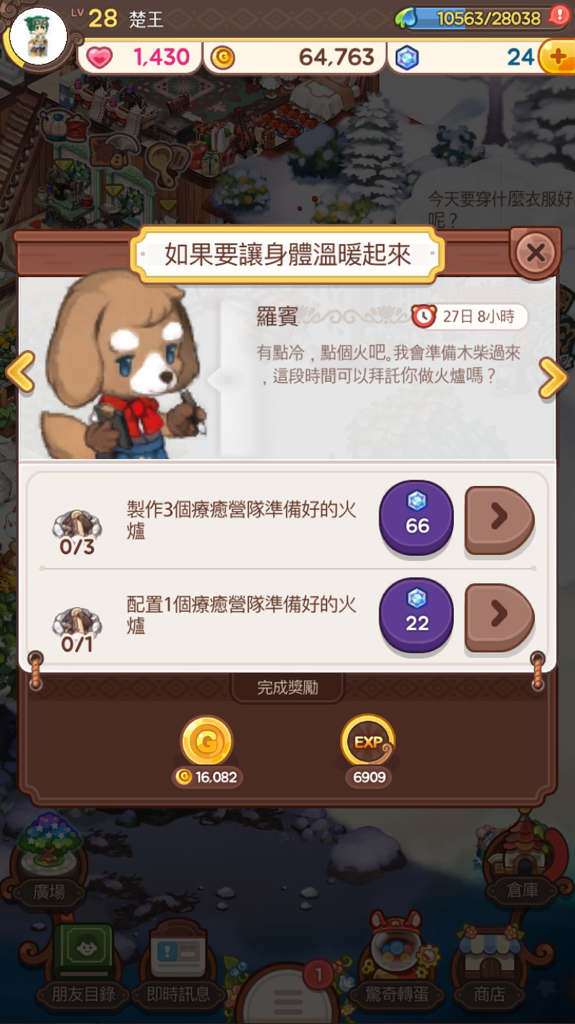This screenshot has height=1024, width=575.
Task: Go to the previous quest arrow
Action: point(20,372)
